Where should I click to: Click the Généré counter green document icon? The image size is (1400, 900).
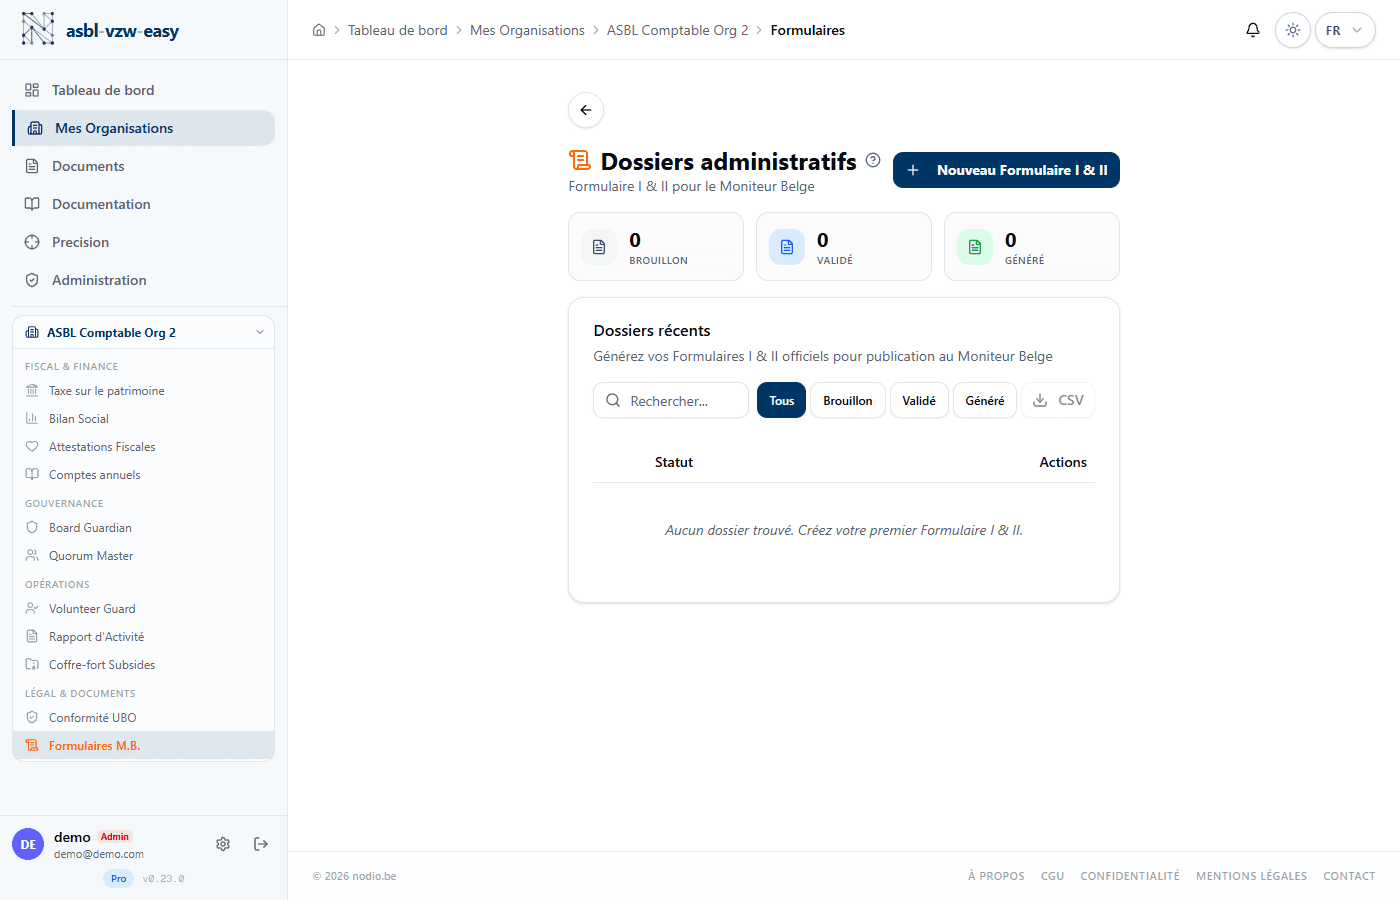(975, 247)
